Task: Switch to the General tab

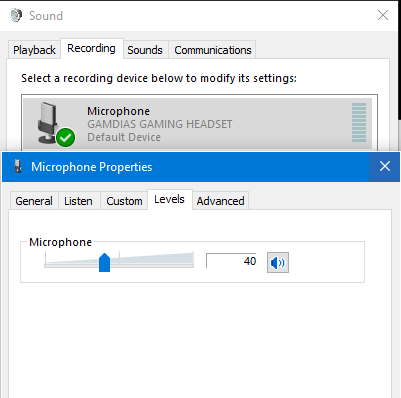Action: (x=34, y=201)
